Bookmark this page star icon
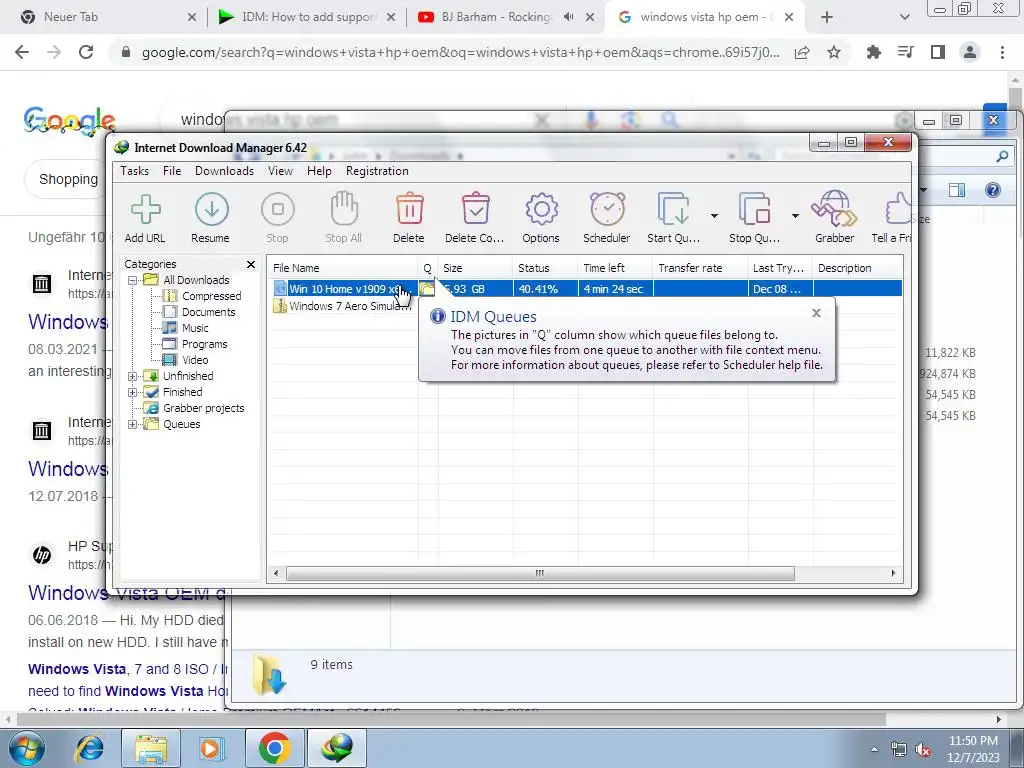Screen dimensions: 1024x768 click(x=834, y=53)
